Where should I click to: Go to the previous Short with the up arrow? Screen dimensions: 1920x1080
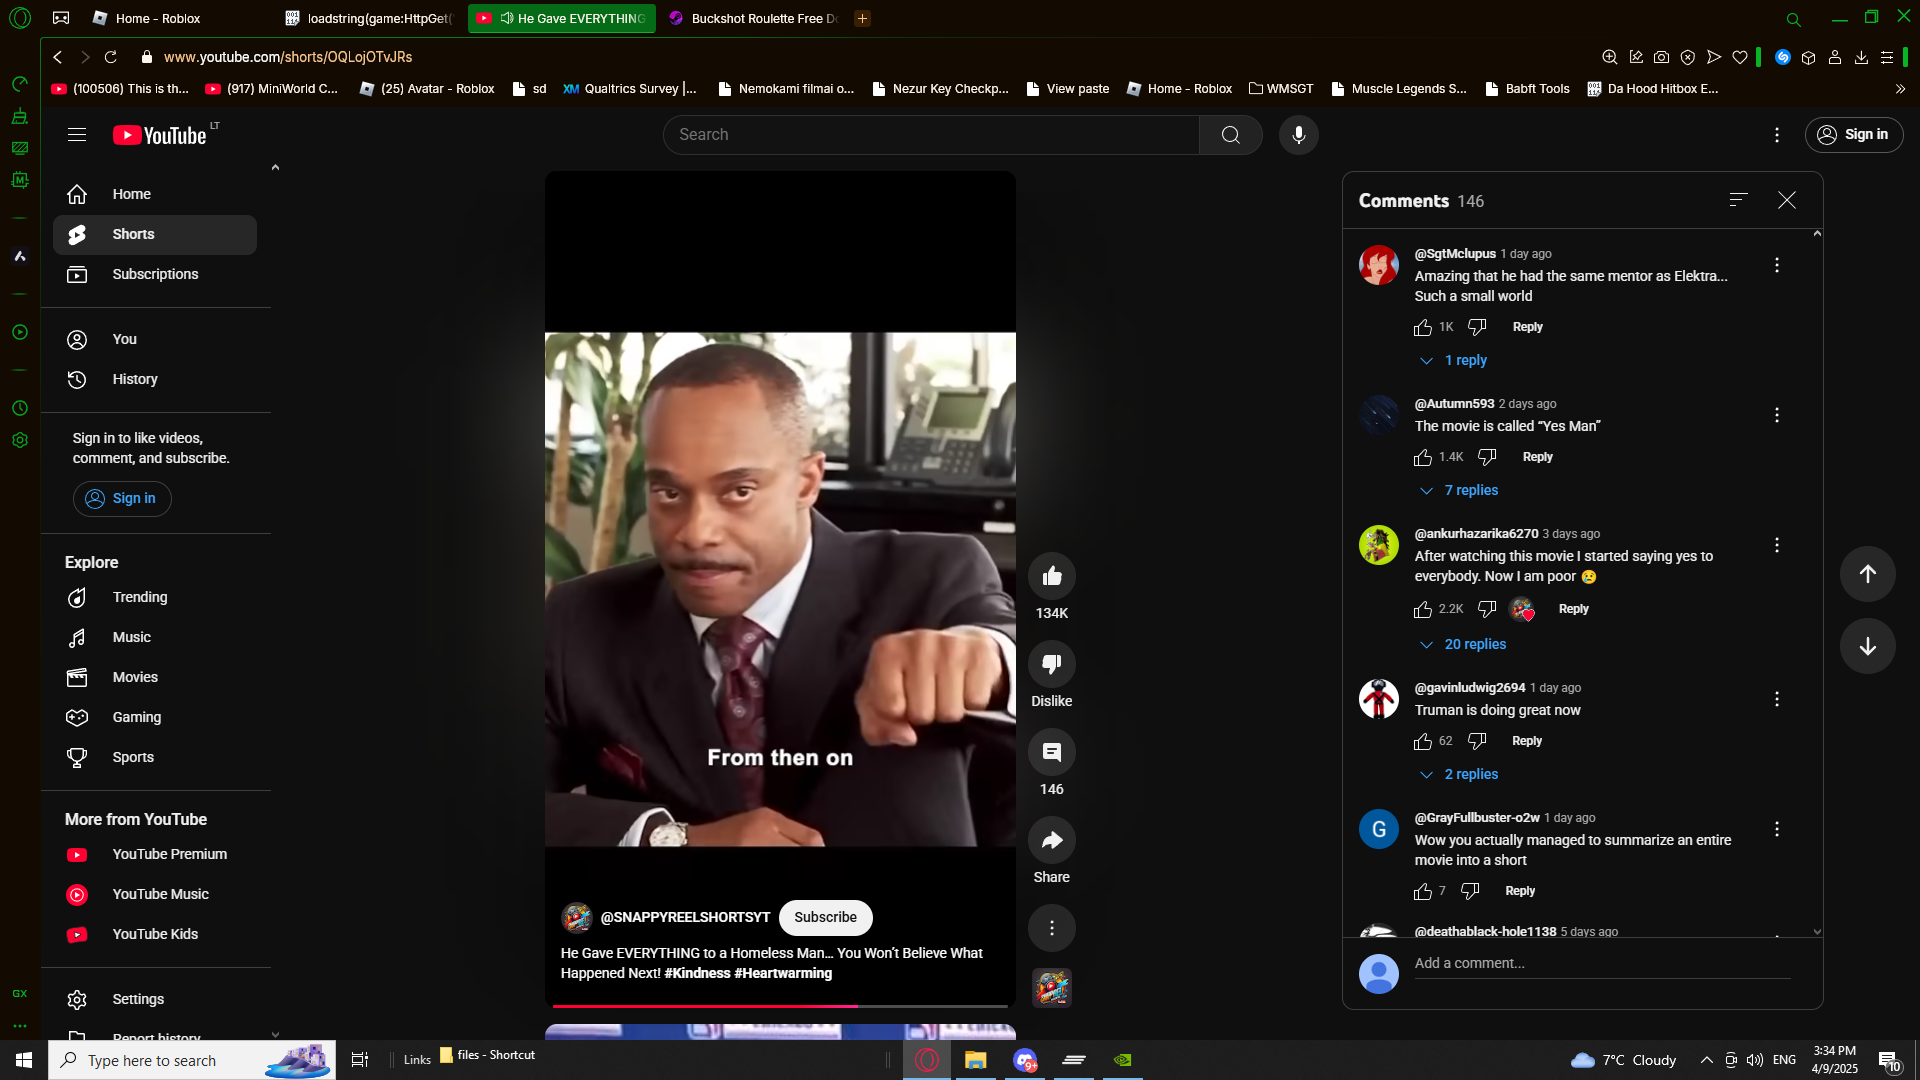pos(1867,574)
